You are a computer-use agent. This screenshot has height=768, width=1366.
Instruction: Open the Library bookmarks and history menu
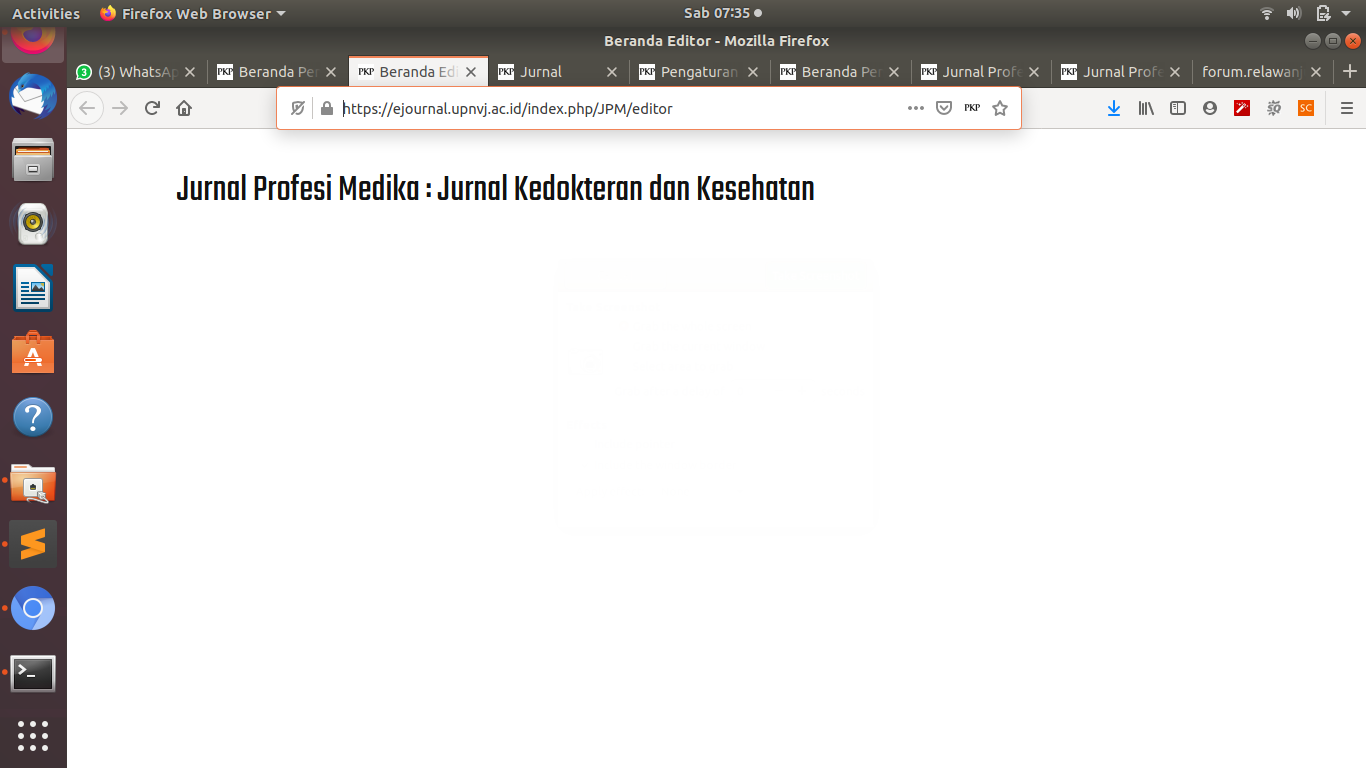1146,108
